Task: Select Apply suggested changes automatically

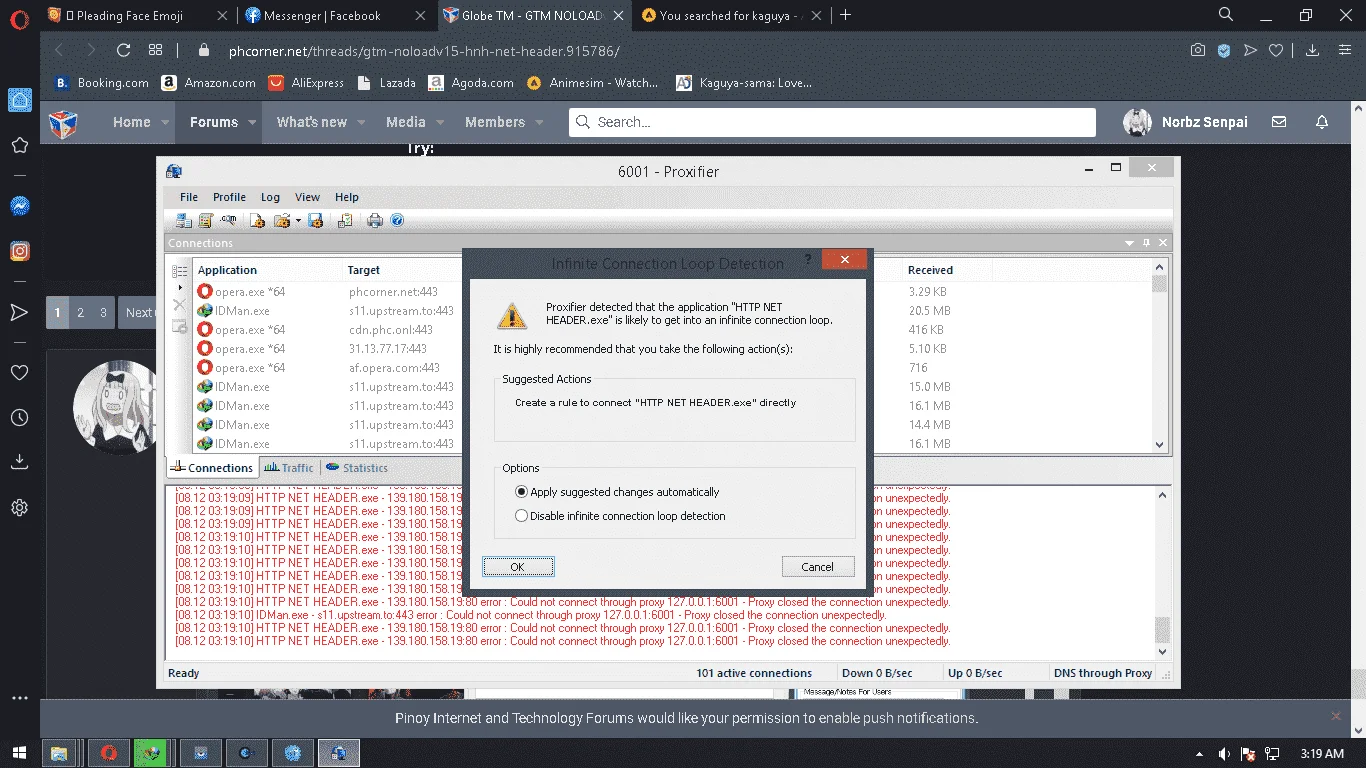Action: pyautogui.click(x=617, y=492)
